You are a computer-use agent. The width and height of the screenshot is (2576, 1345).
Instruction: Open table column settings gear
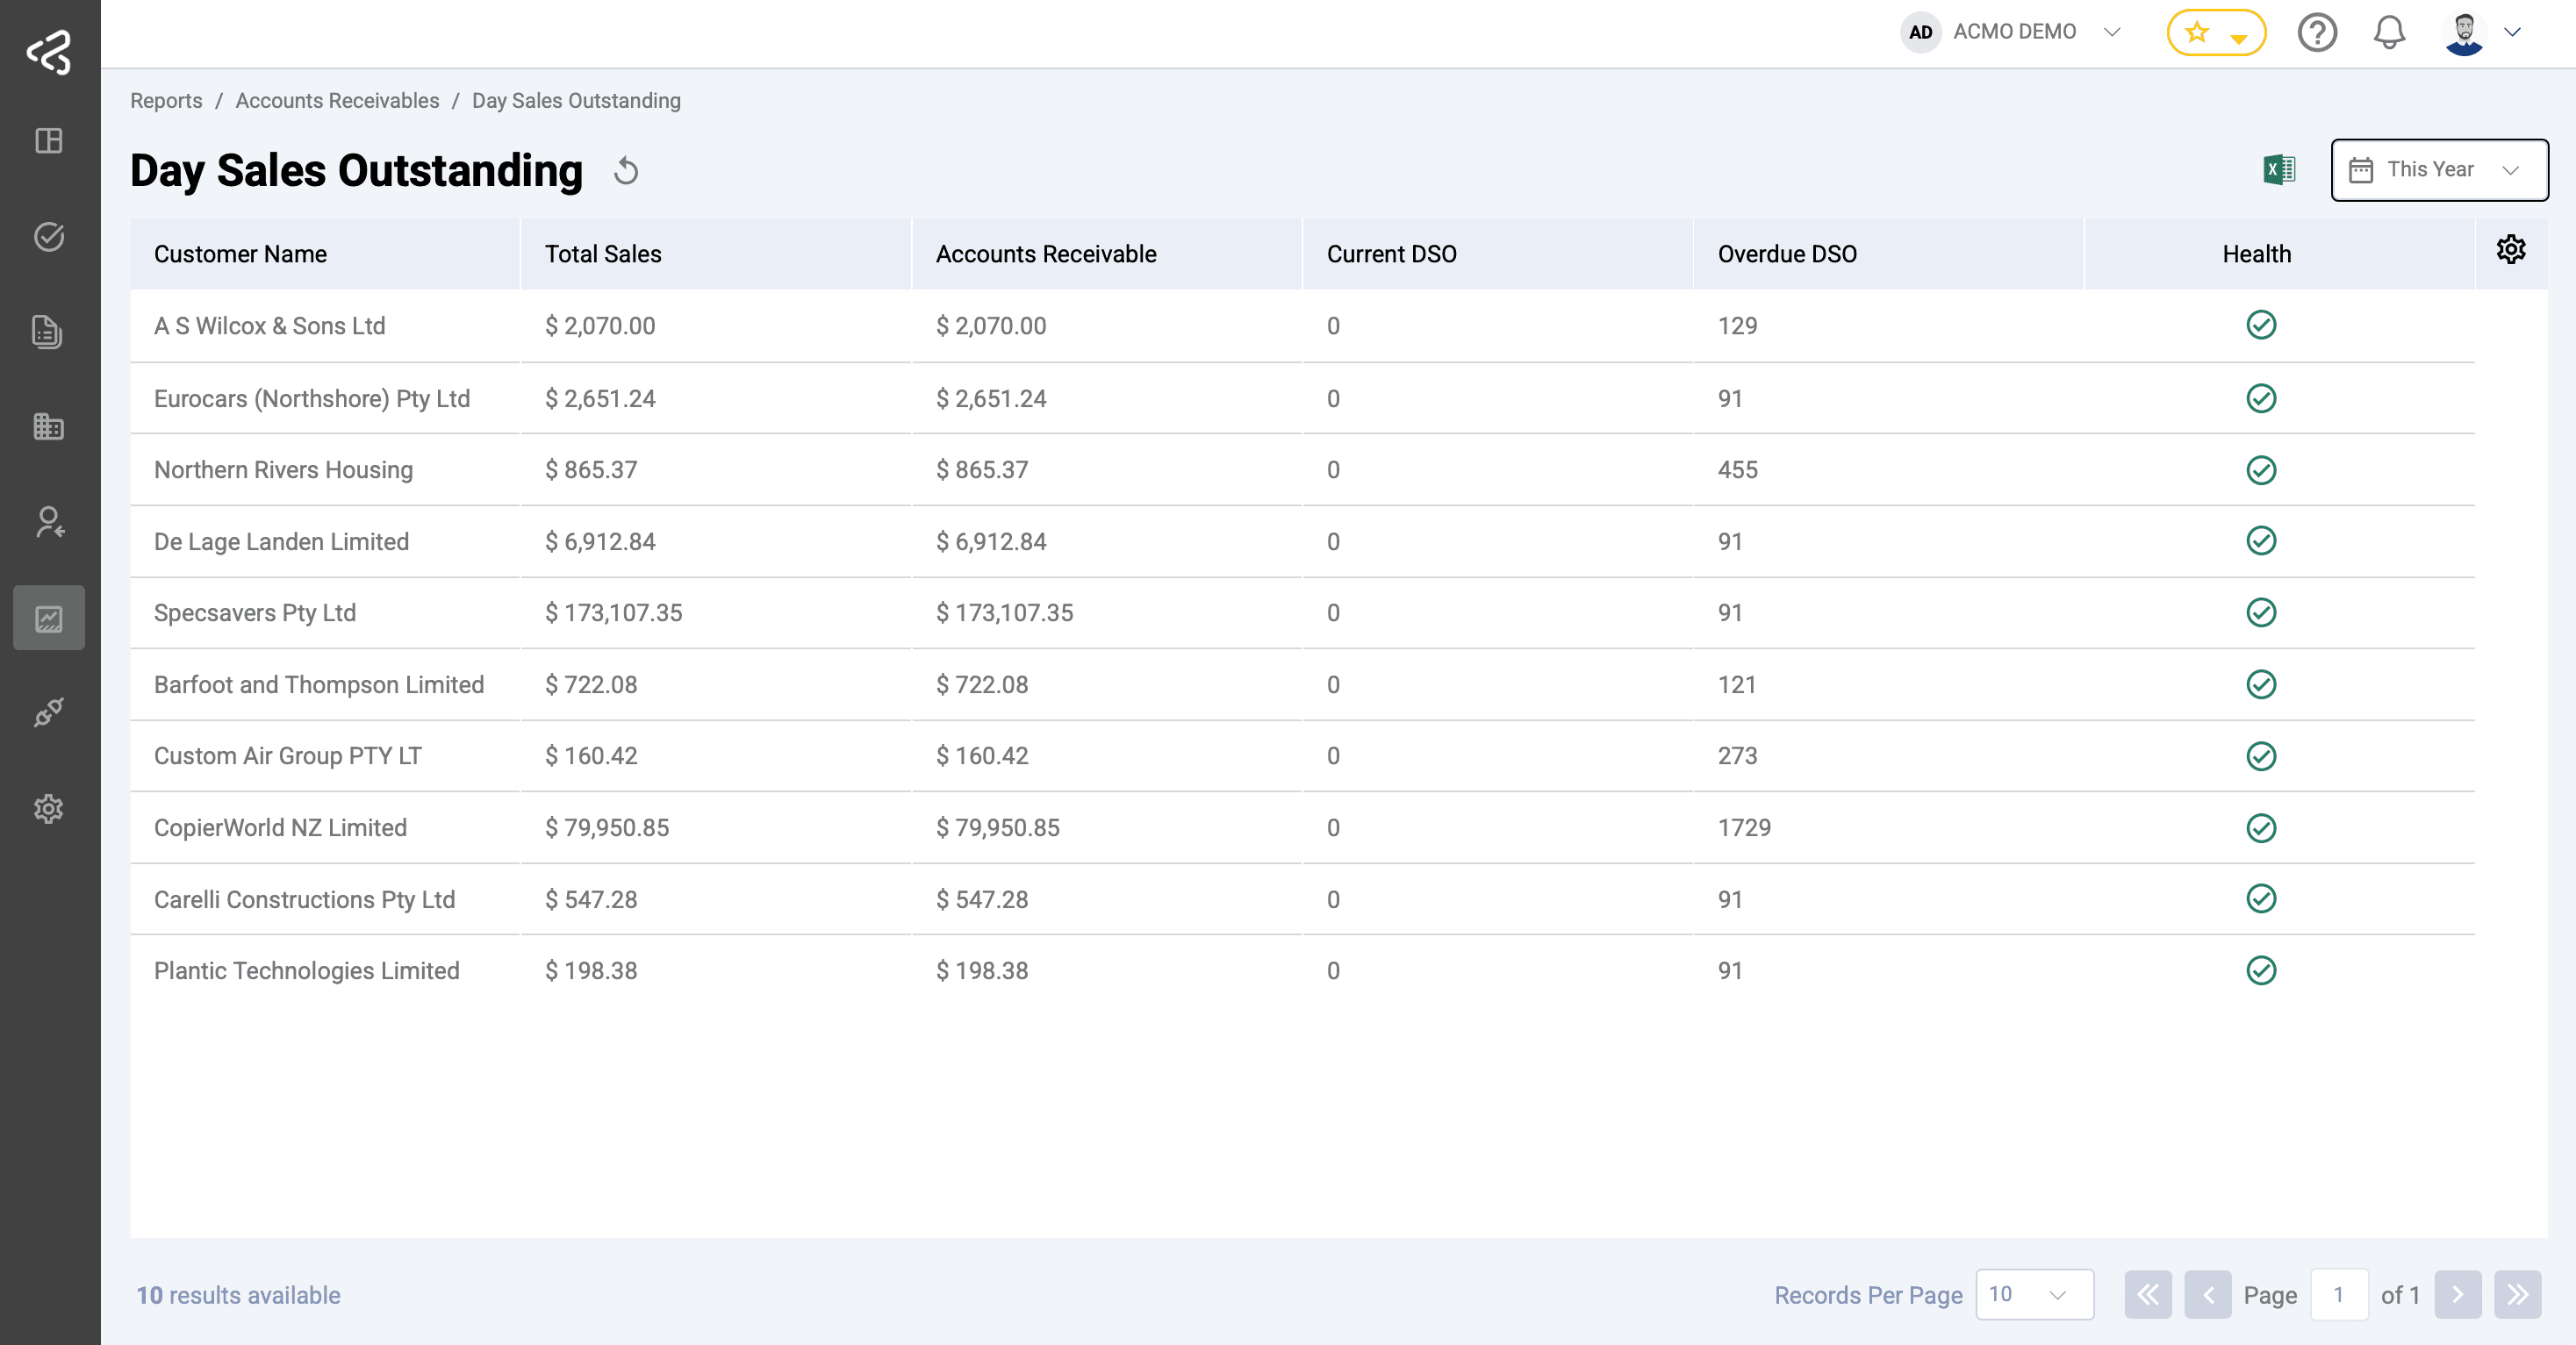[2511, 250]
